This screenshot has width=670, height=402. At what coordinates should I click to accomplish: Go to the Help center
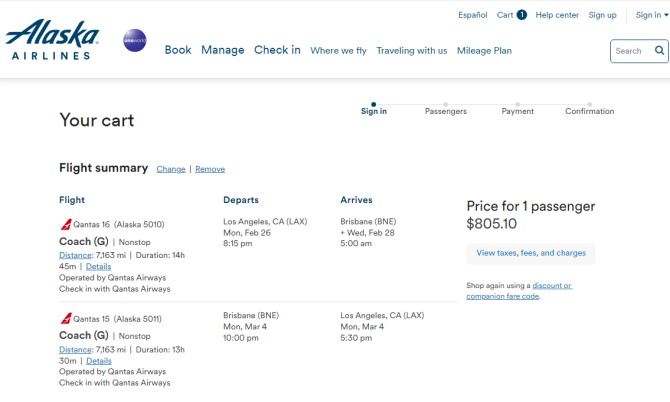[557, 15]
